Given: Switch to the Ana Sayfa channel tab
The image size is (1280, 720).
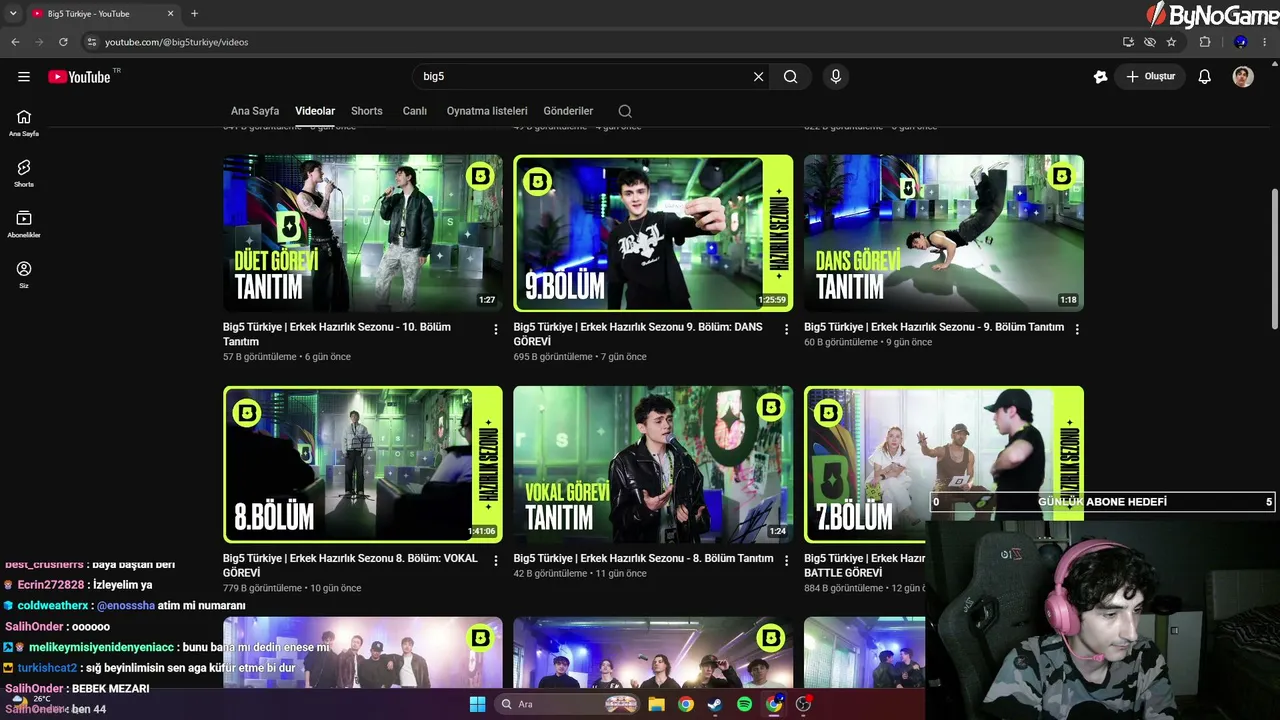Looking at the screenshot, I should tap(255, 111).
